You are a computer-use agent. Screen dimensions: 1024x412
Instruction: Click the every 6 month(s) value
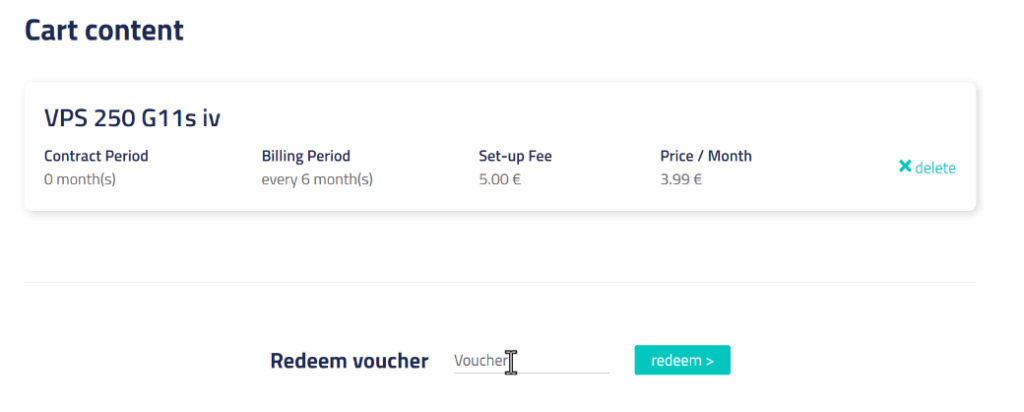[317, 180]
